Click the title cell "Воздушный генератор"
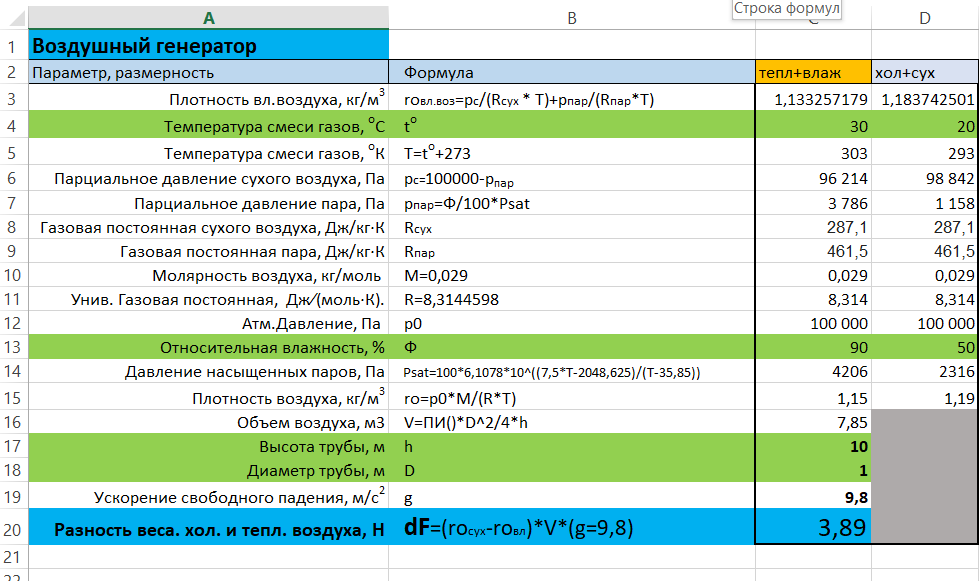The image size is (979, 581). (x=209, y=46)
